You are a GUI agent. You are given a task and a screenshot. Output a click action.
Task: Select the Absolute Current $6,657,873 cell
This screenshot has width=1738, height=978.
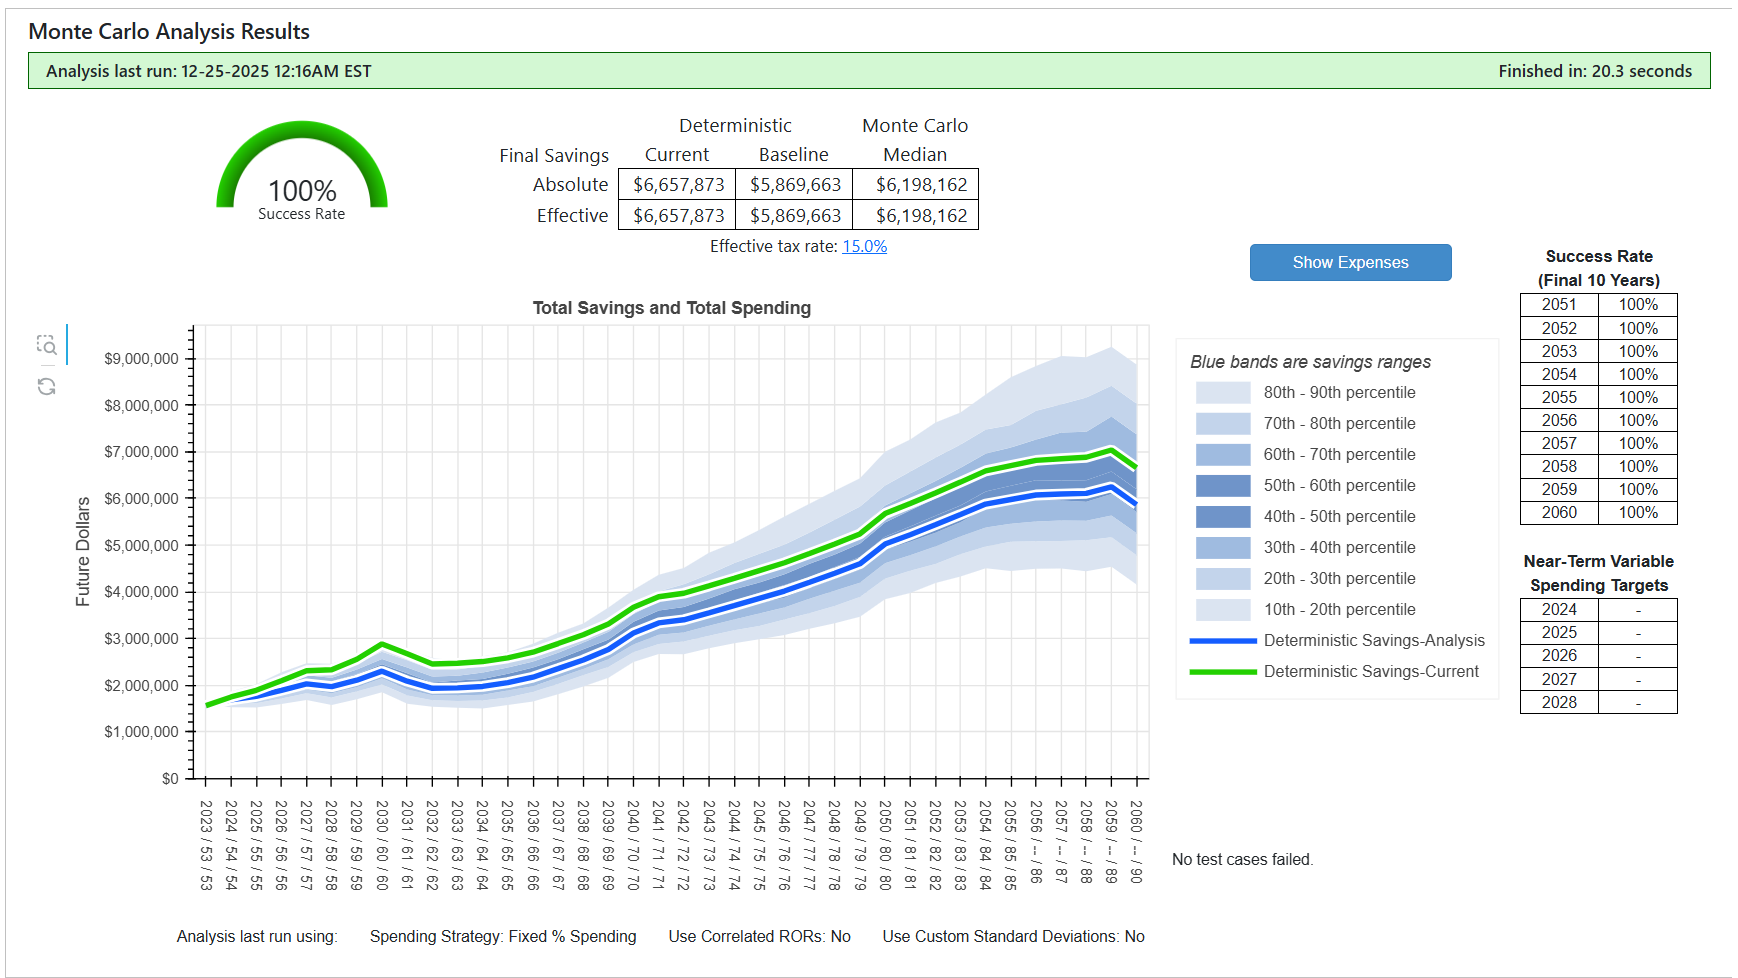[678, 185]
